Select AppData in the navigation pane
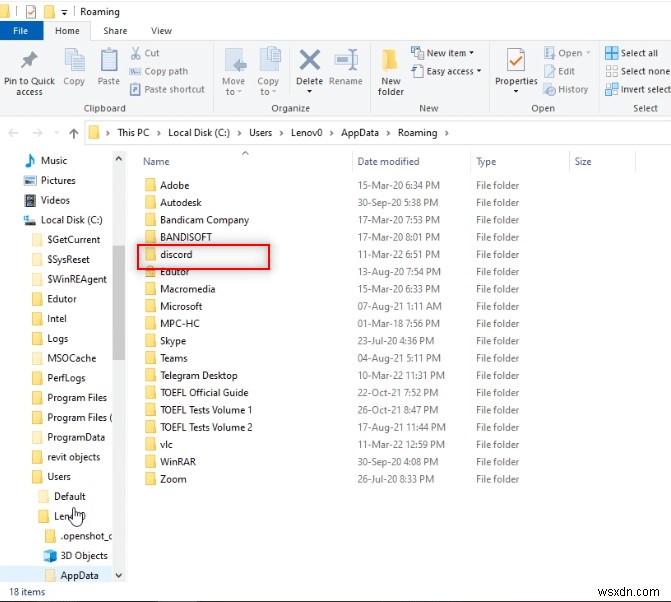Viewport: 671px width, 602px height. coord(72,575)
